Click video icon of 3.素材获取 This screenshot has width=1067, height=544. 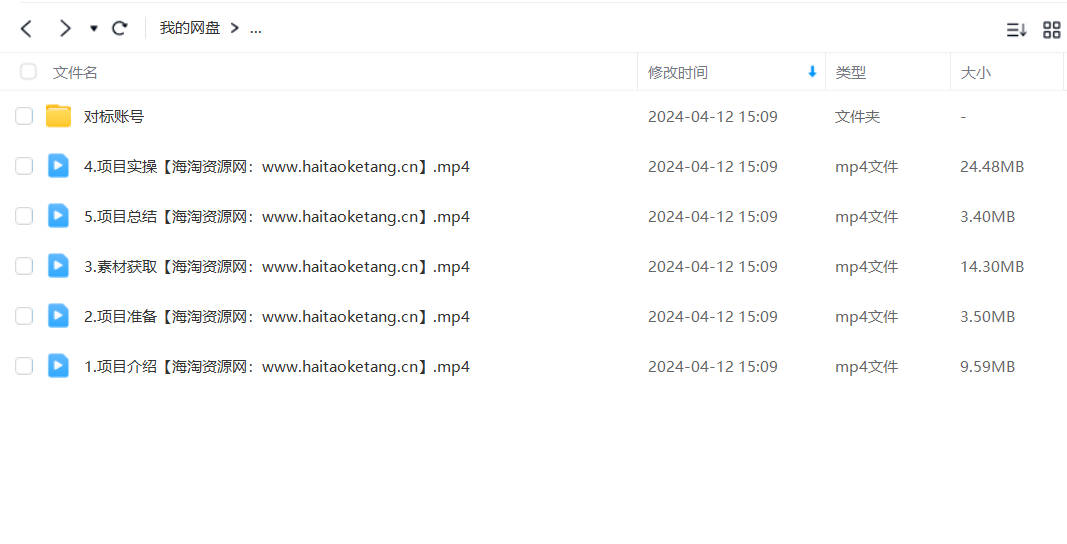point(59,266)
